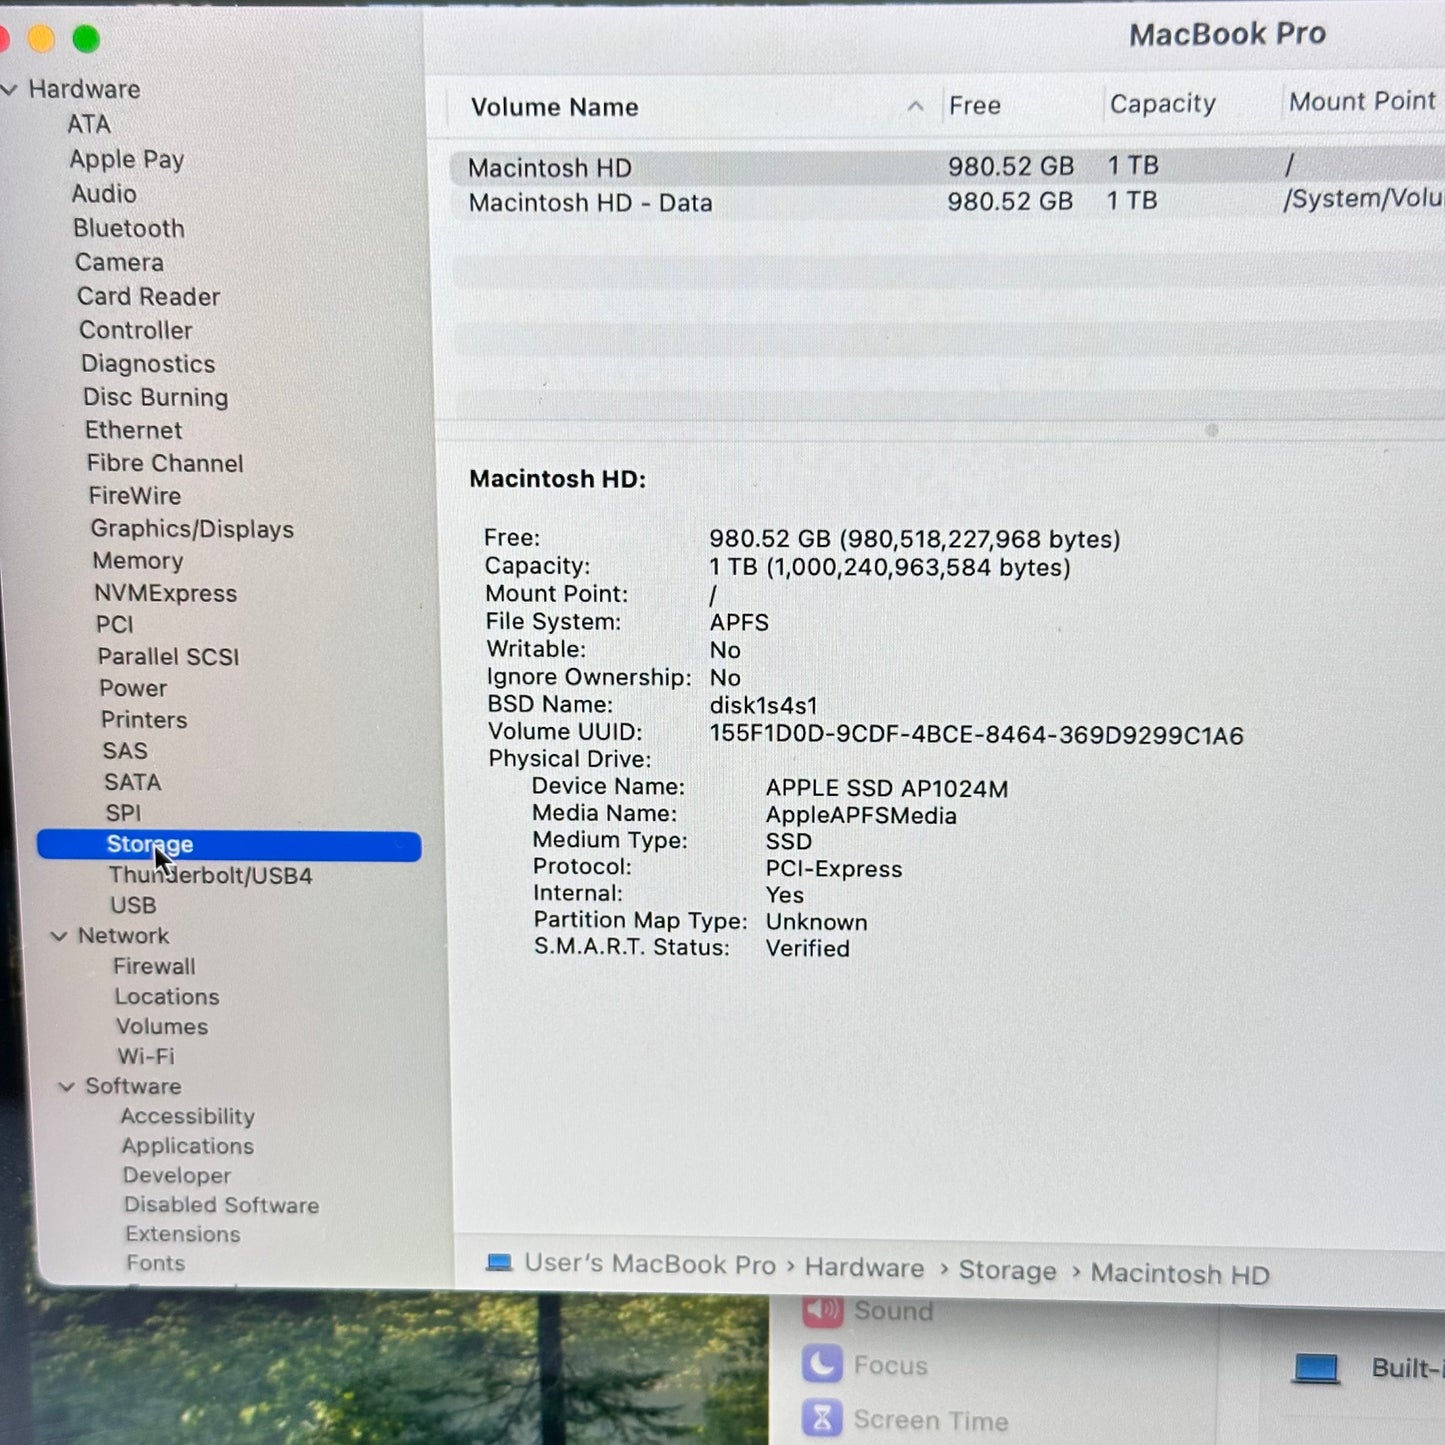Select Accessibility under Software

pos(188,1116)
